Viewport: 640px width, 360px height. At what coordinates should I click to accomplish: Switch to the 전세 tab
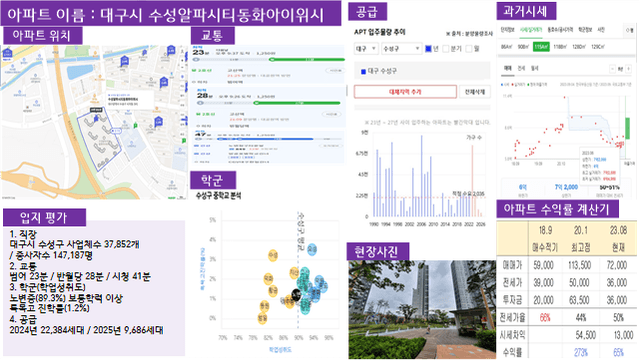(x=521, y=69)
